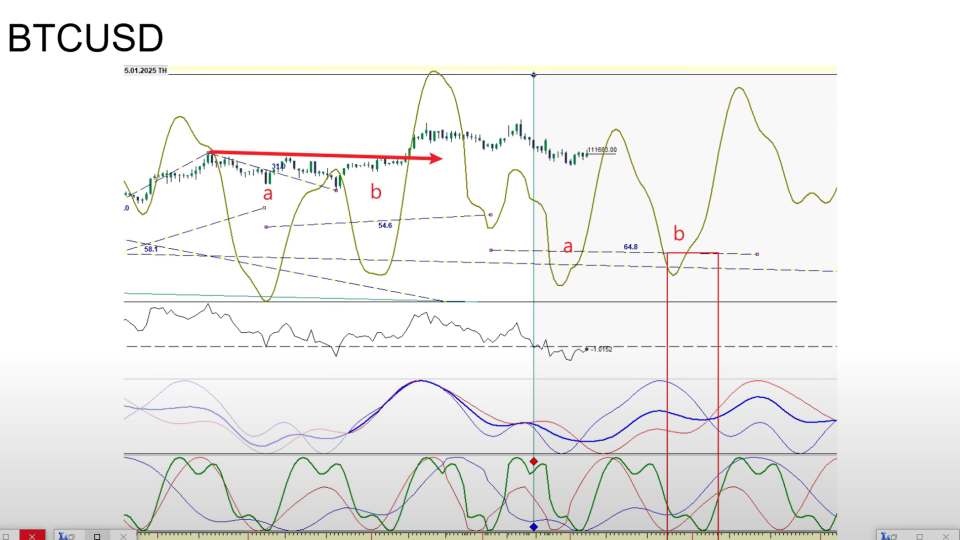Click the BTCUSD title text
Viewport: 960px width, 540px height.
click(x=85, y=38)
